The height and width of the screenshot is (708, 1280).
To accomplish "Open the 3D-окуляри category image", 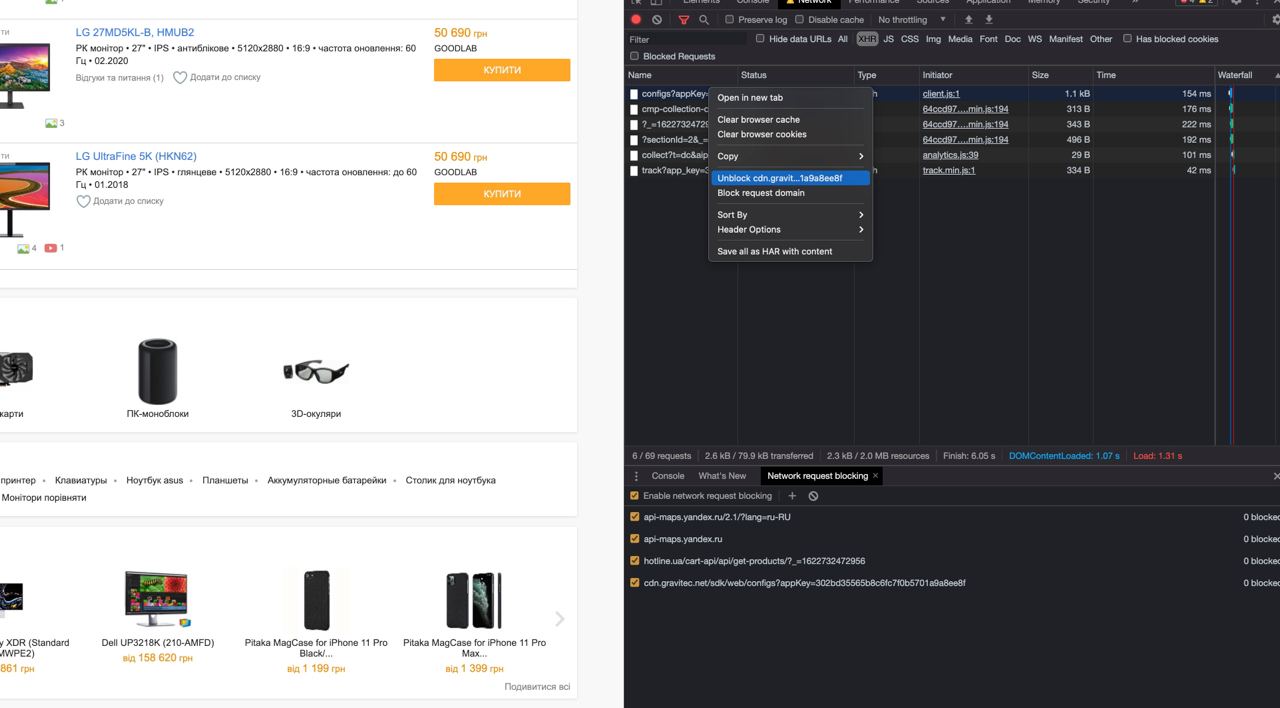I will (316, 371).
